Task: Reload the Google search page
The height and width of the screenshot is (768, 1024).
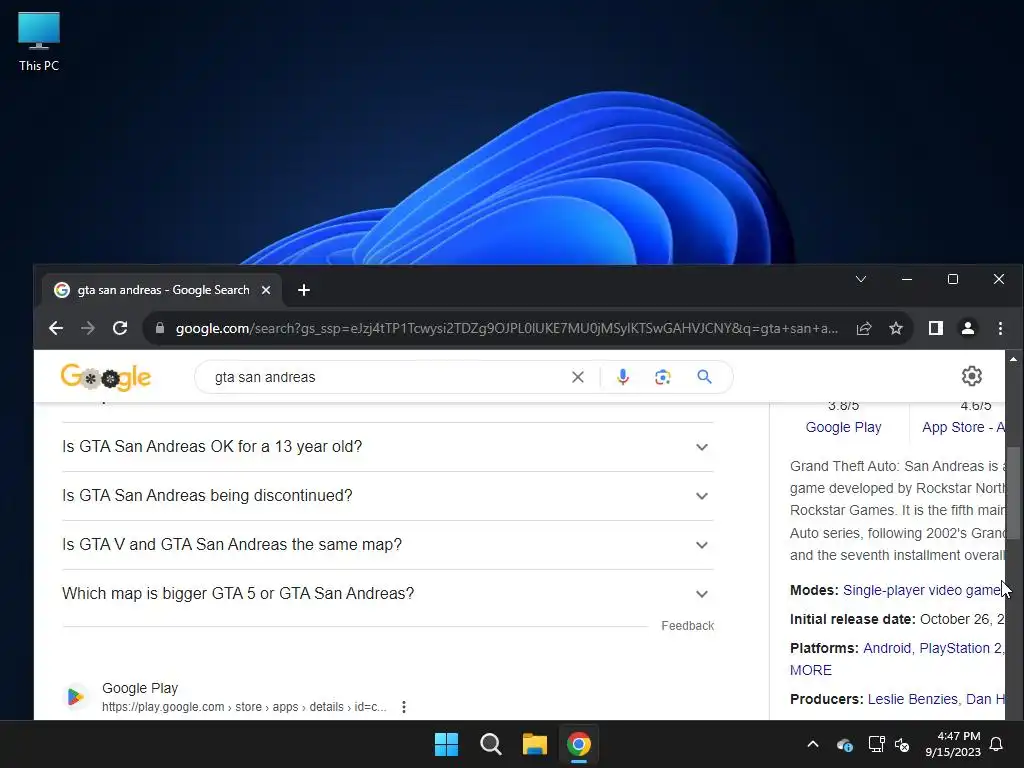Action: click(120, 328)
